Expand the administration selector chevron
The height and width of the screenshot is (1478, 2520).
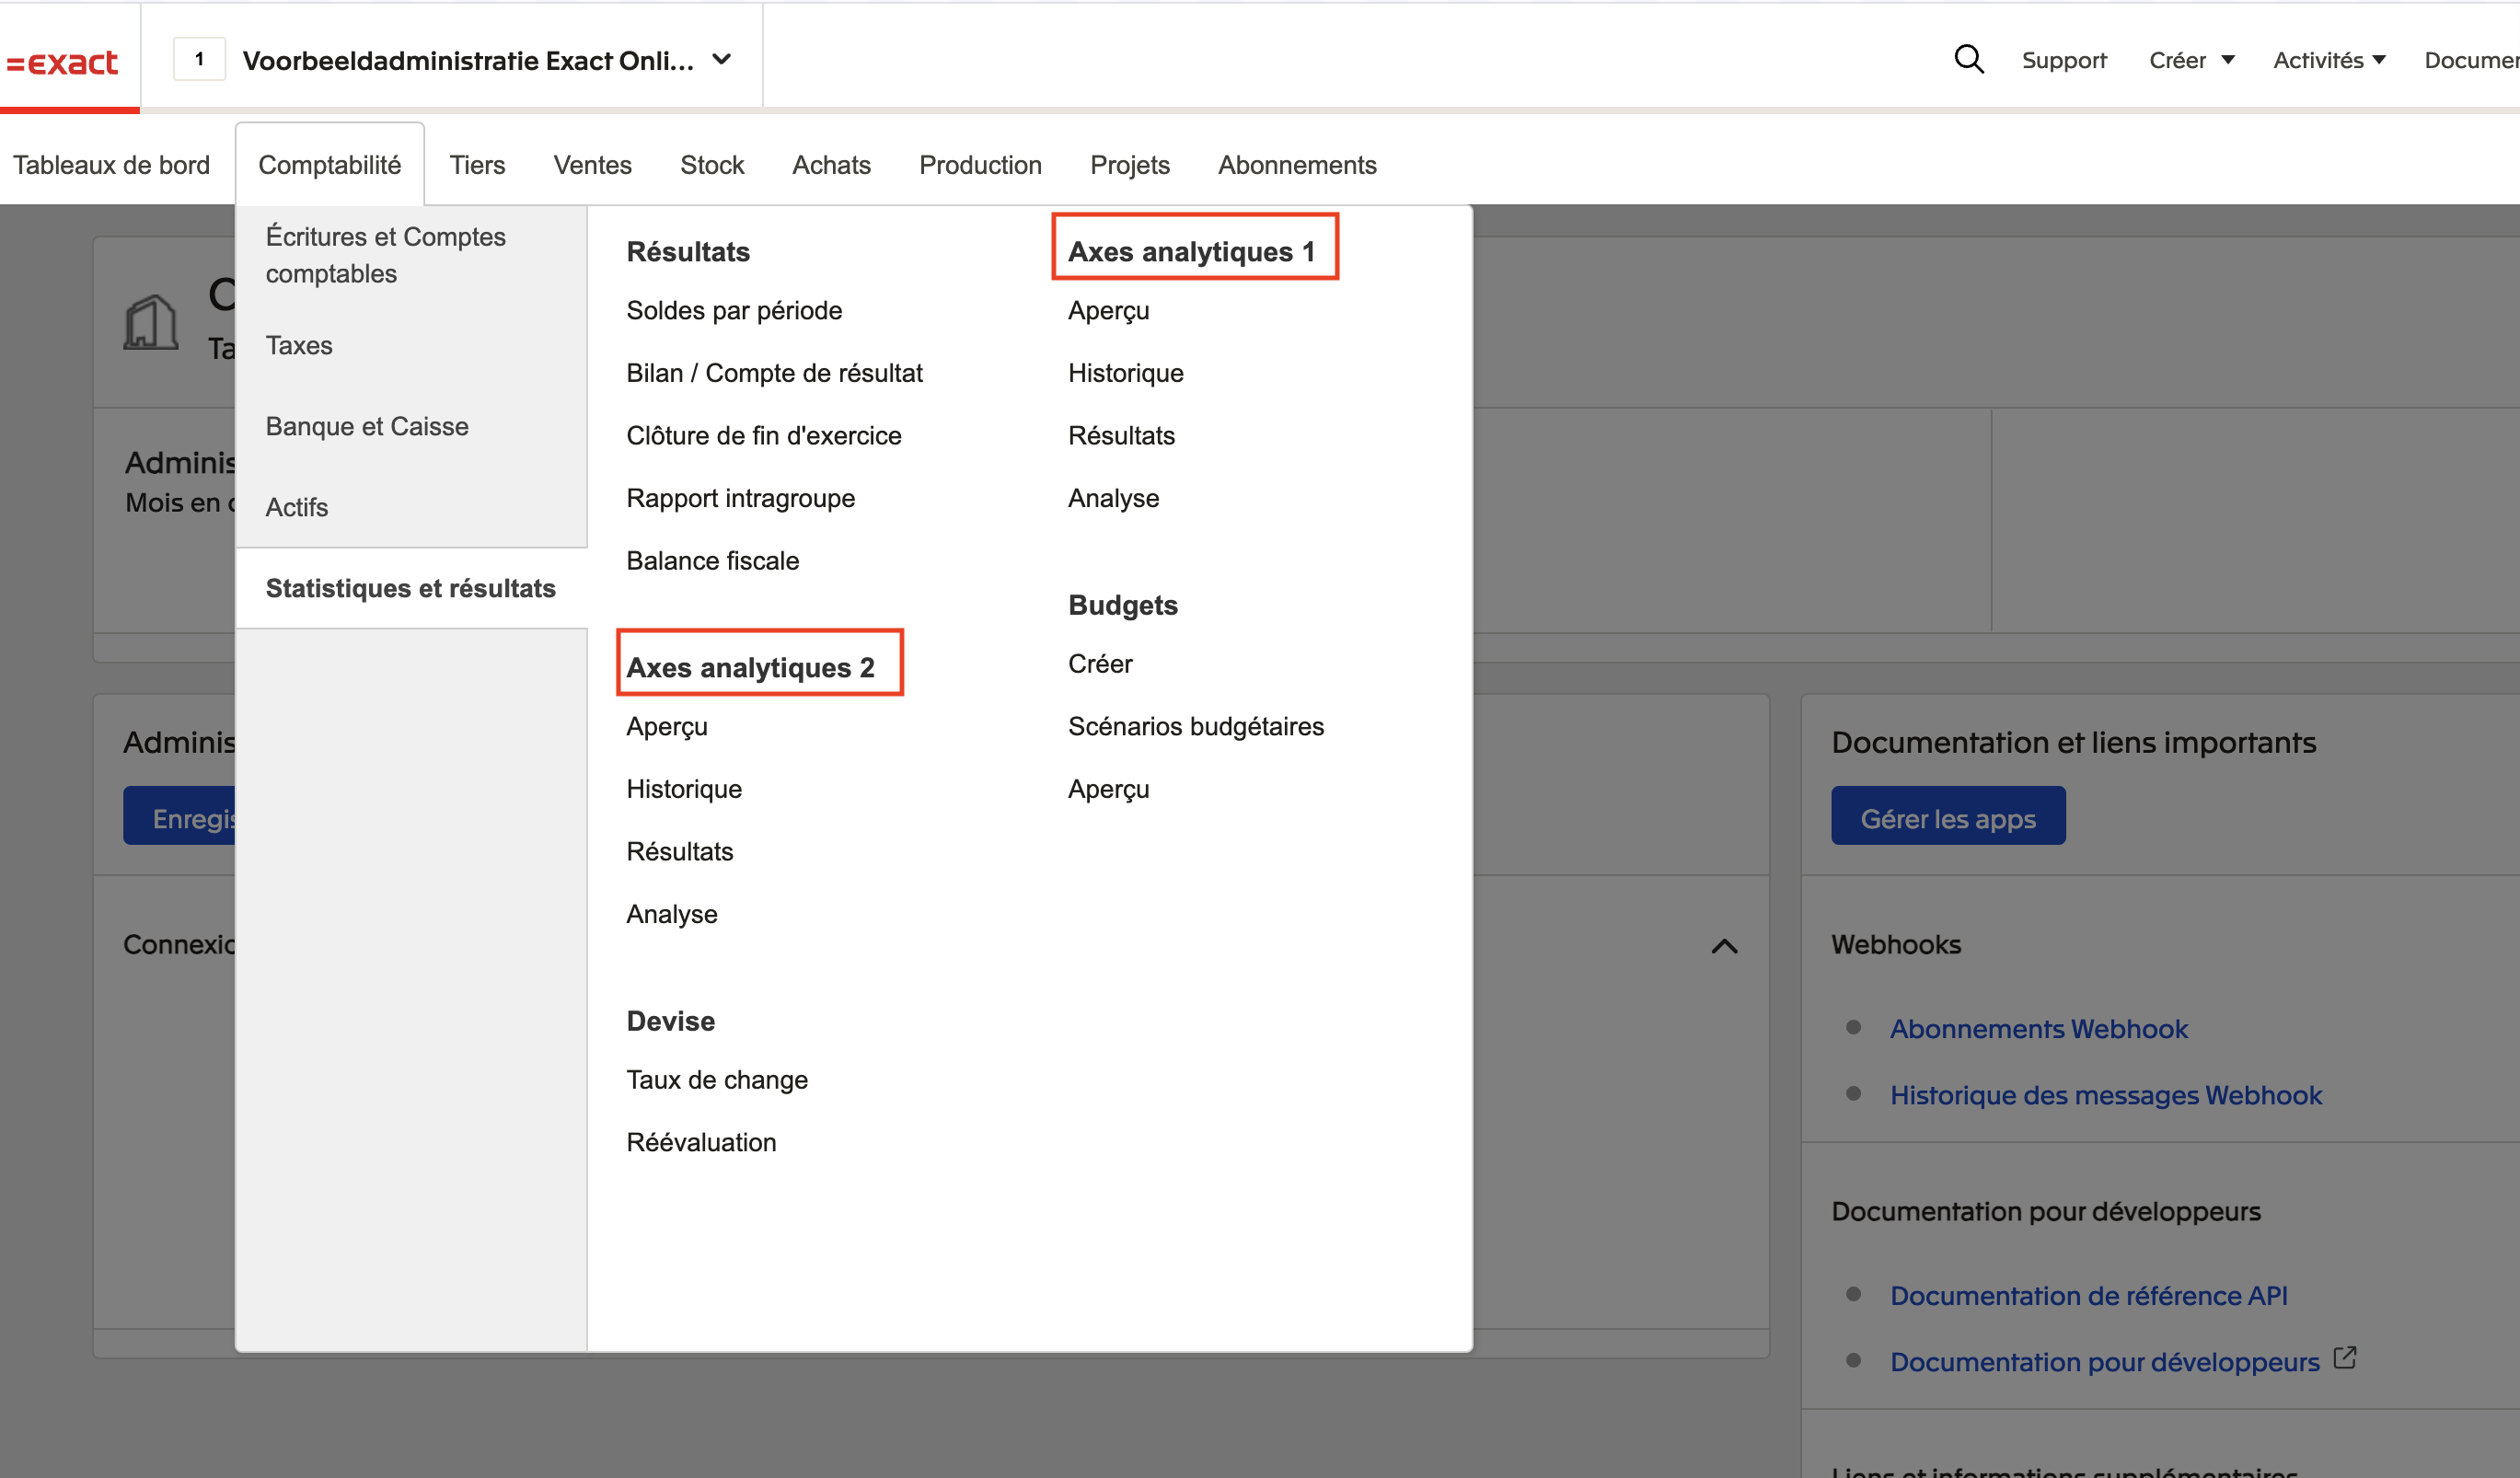[x=721, y=59]
